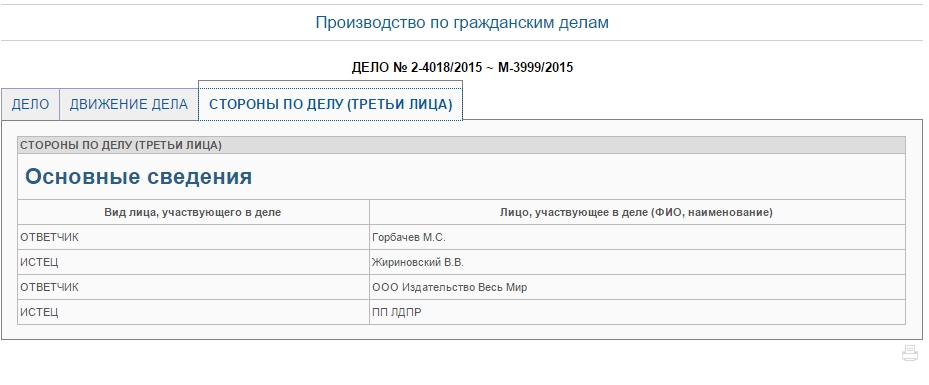The image size is (929, 385).
Task: Click the Производство по гражданским делам heading
Action: click(x=462, y=23)
